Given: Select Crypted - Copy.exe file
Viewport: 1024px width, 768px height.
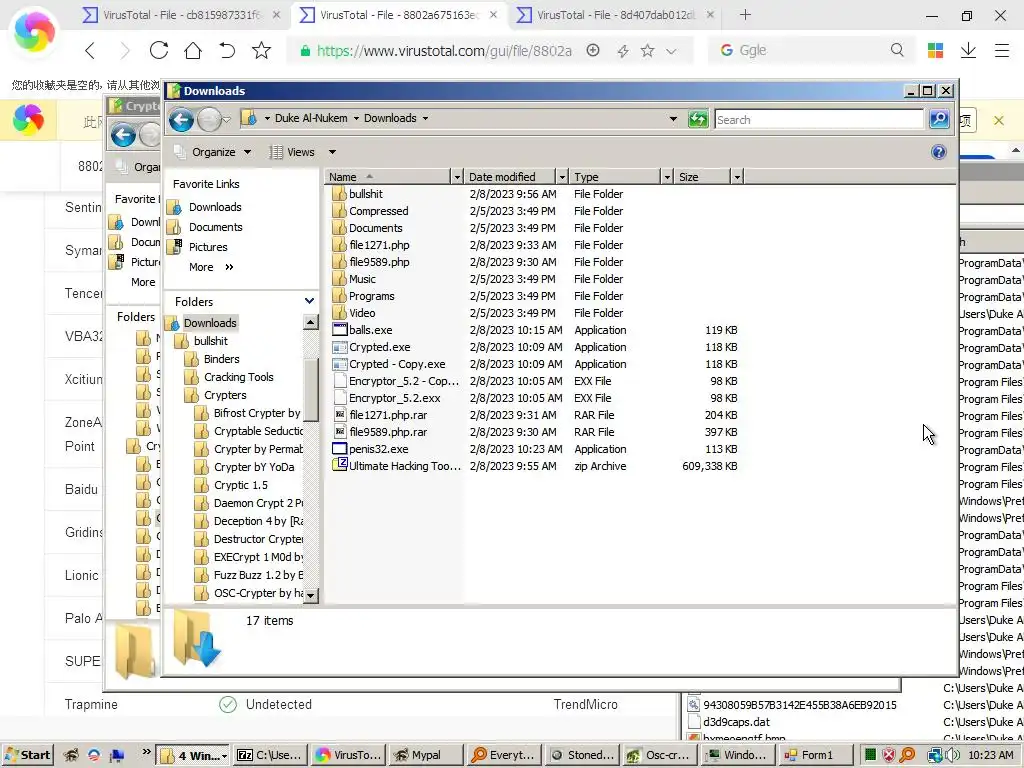Looking at the screenshot, I should pyautogui.click(x=397, y=364).
